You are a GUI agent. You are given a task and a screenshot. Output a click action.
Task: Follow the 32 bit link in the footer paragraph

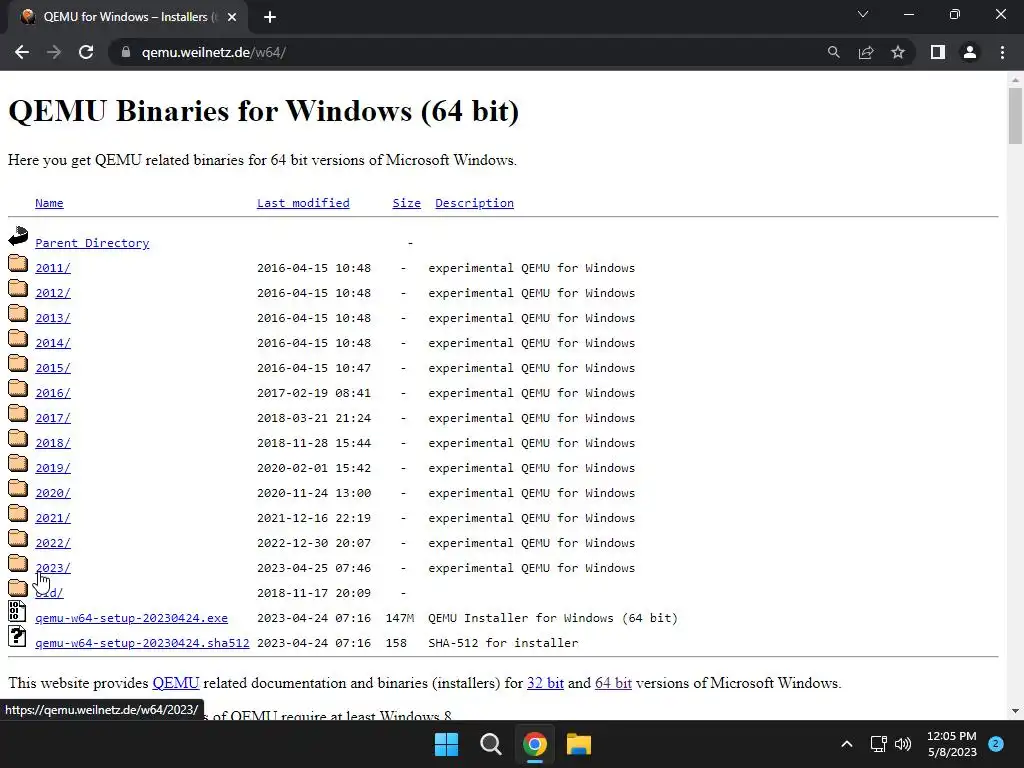[x=545, y=683]
